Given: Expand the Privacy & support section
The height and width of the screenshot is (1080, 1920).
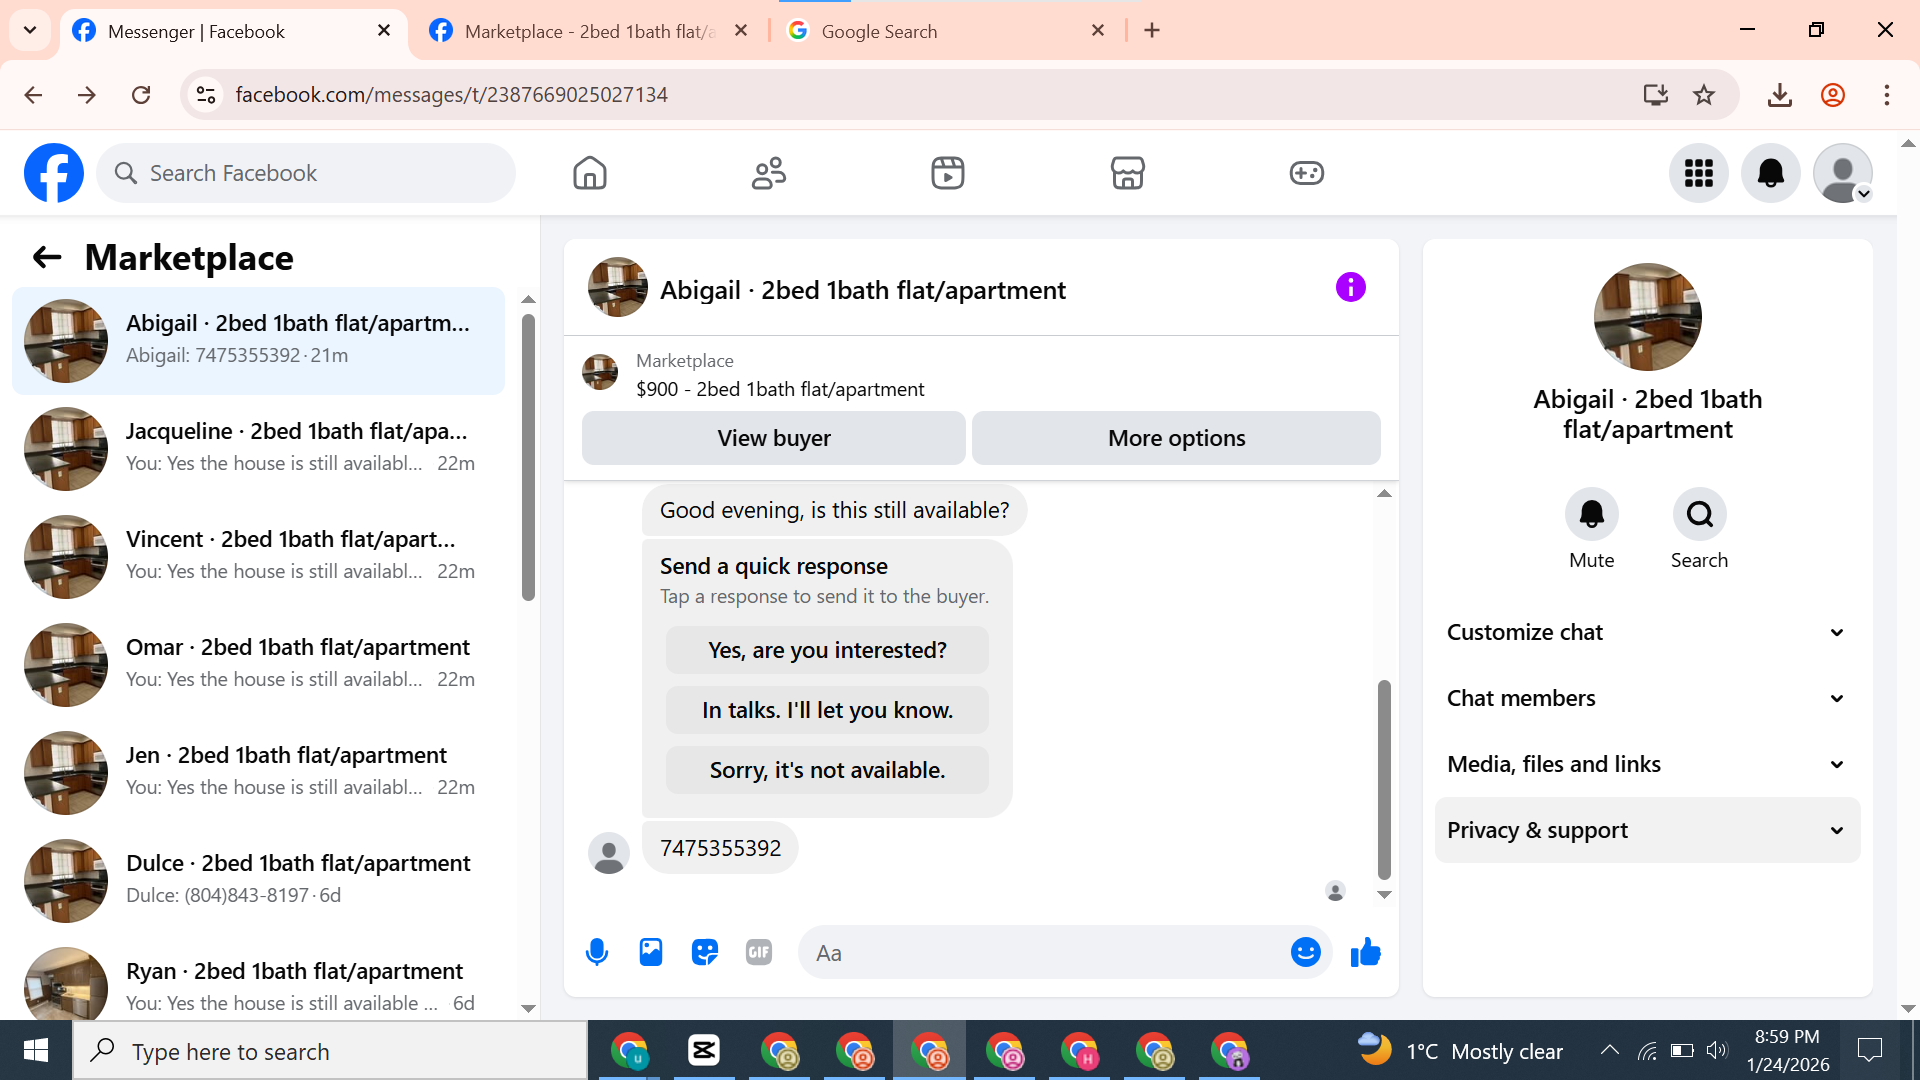Looking at the screenshot, I should [1647, 830].
